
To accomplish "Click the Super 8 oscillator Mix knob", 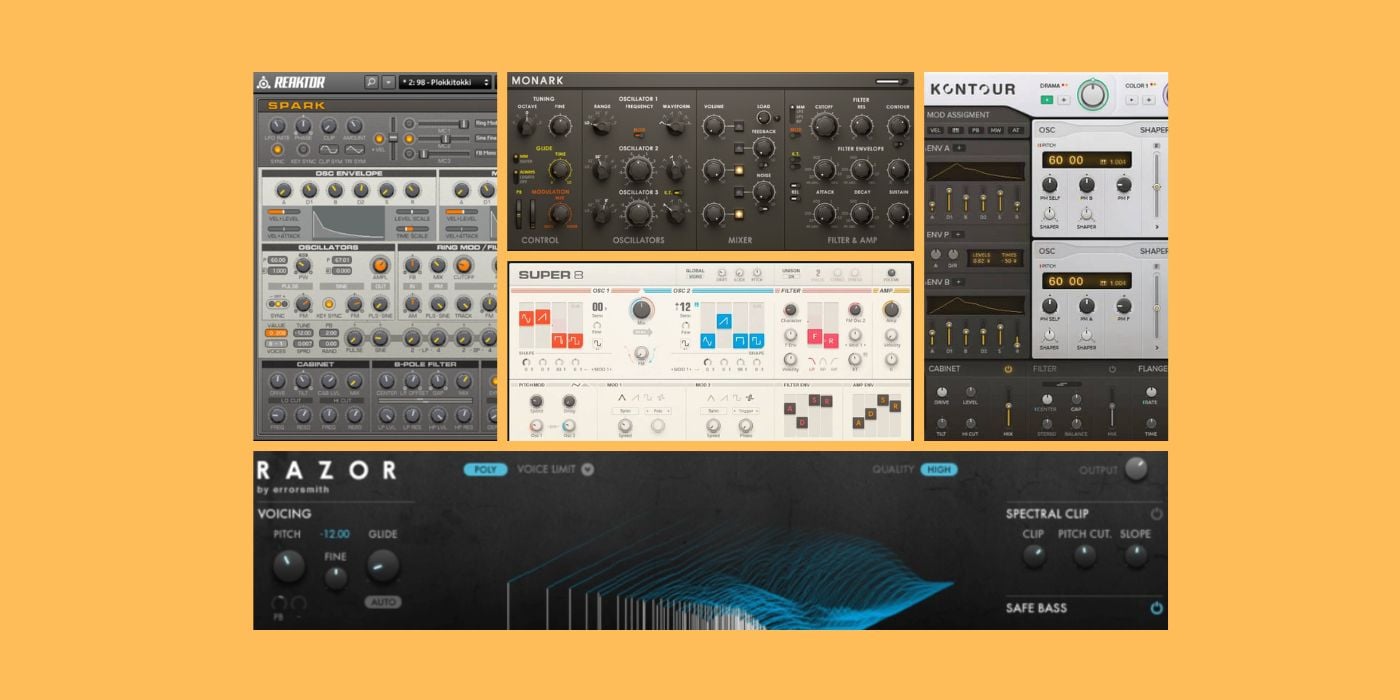I will (x=640, y=310).
